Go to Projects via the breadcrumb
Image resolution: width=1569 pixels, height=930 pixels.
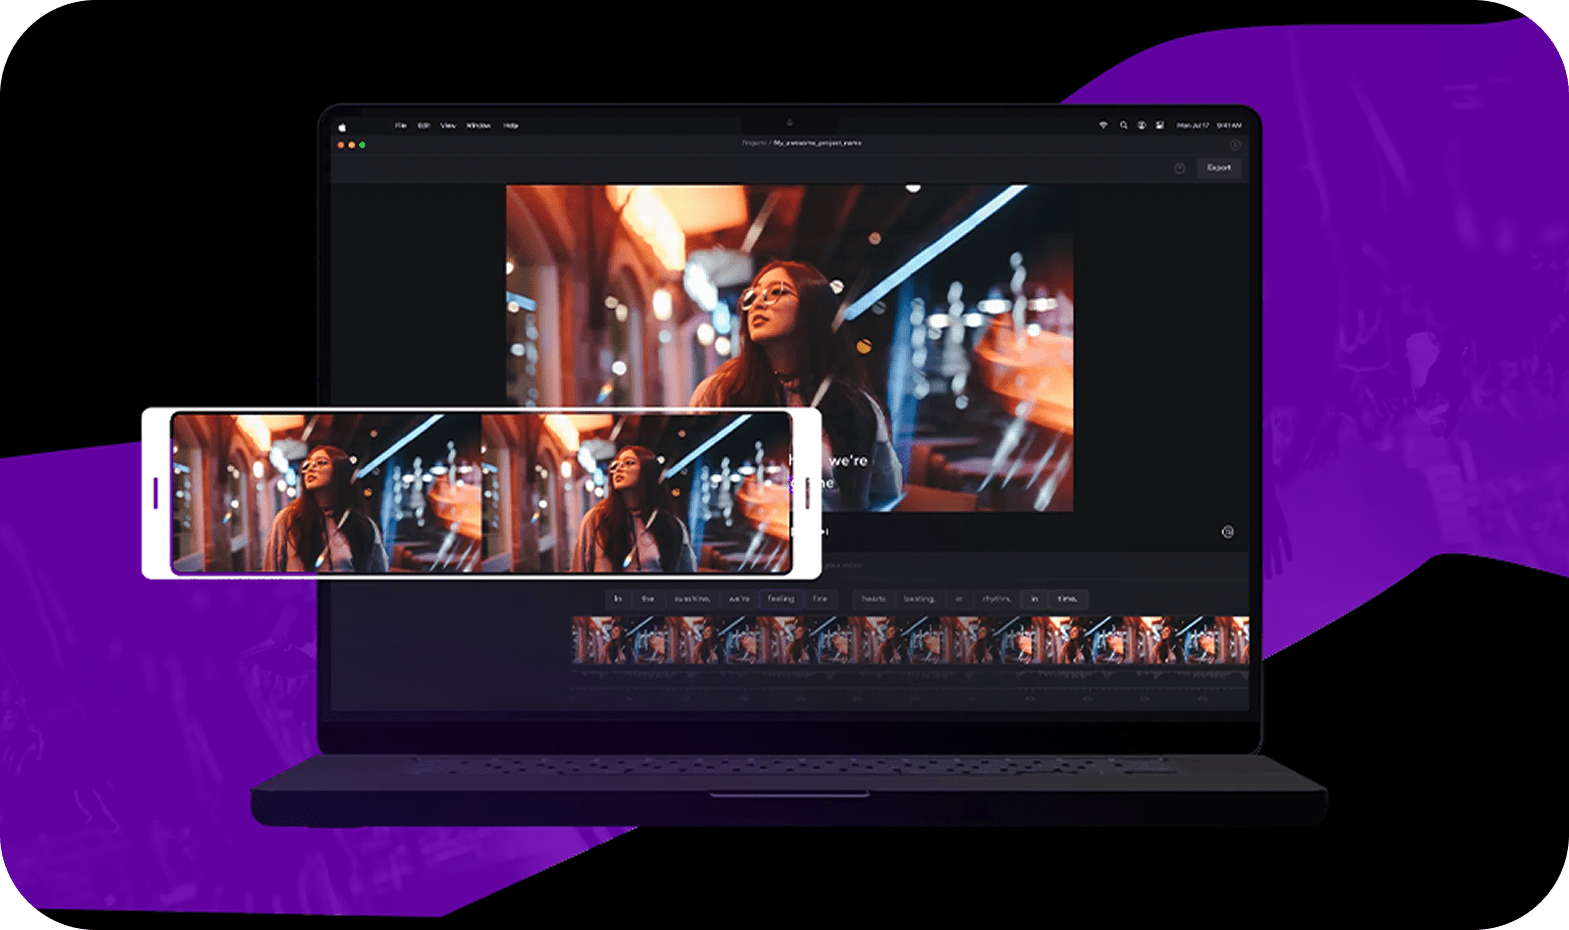pyautogui.click(x=754, y=143)
